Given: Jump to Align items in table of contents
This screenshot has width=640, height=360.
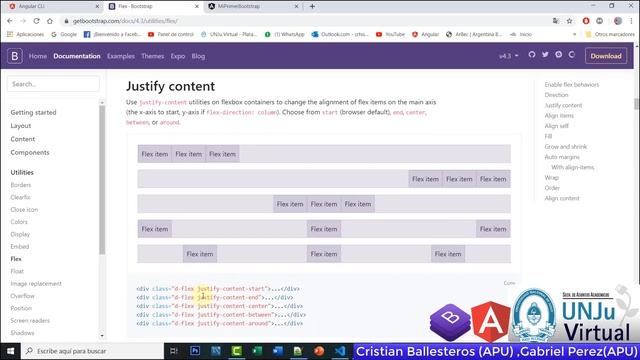Looking at the screenshot, I should point(559,116).
